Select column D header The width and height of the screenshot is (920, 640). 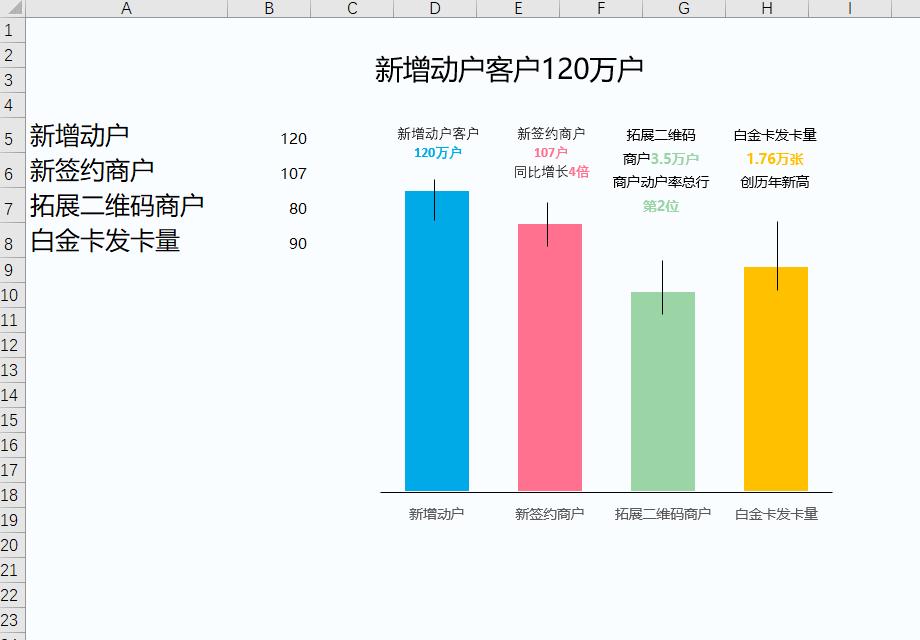(x=435, y=8)
